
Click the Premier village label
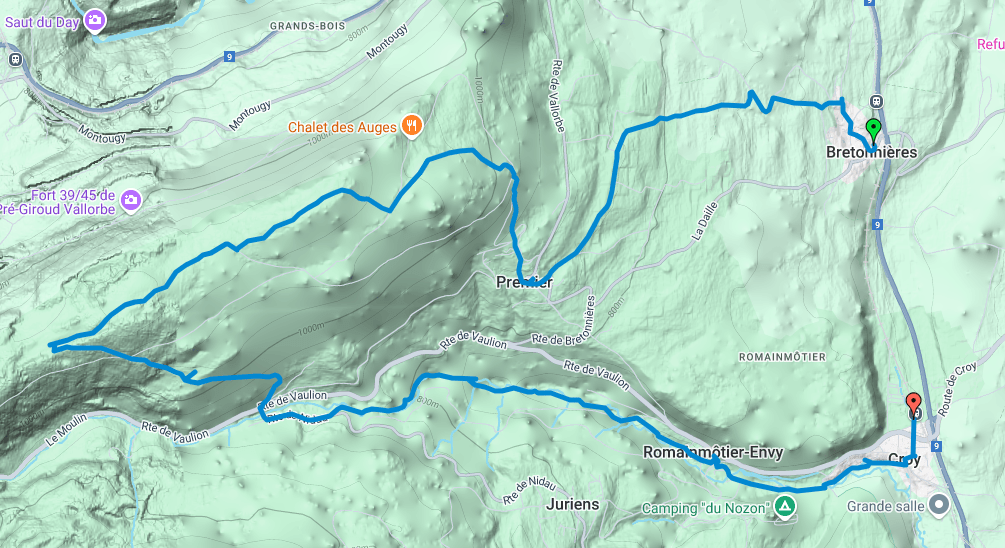click(x=524, y=281)
